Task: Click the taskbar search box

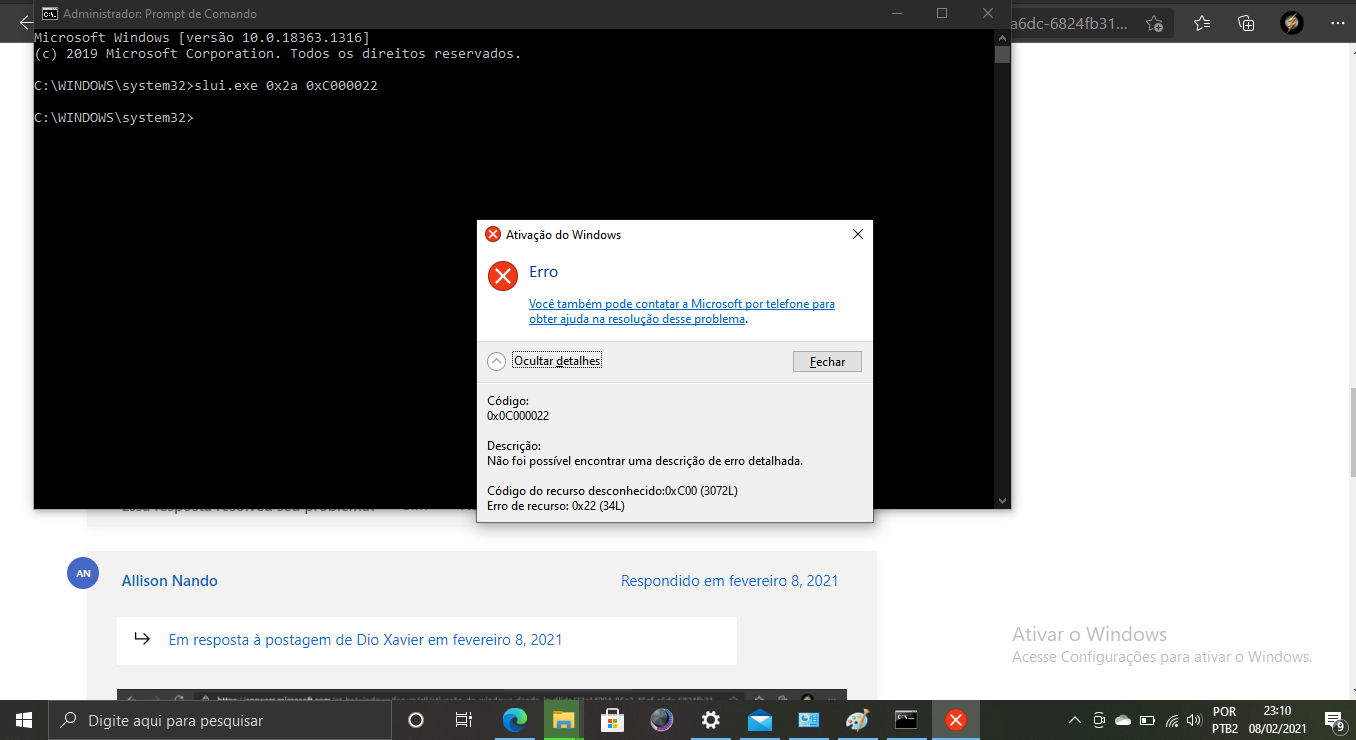Action: (220, 720)
